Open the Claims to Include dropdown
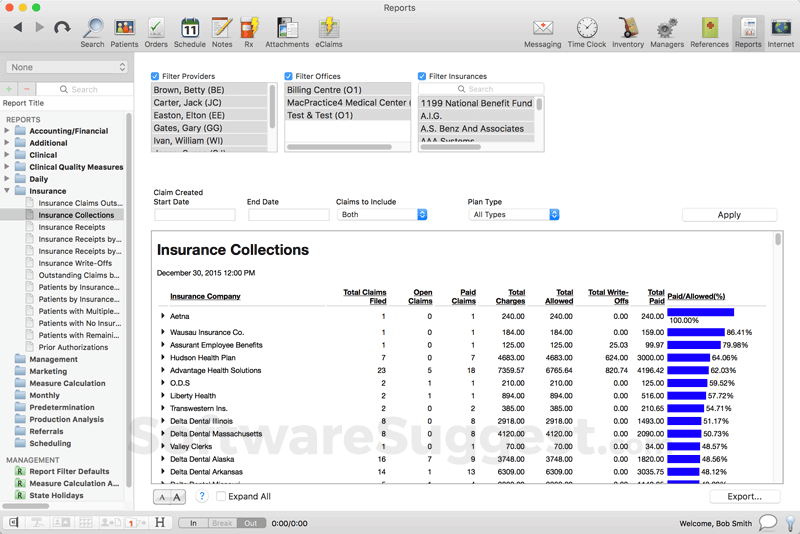 click(x=382, y=214)
